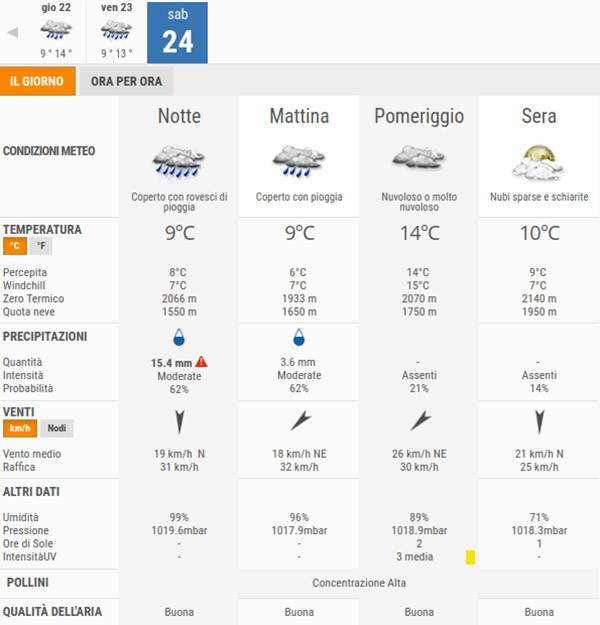Go to previous days with left arrow

point(13,33)
